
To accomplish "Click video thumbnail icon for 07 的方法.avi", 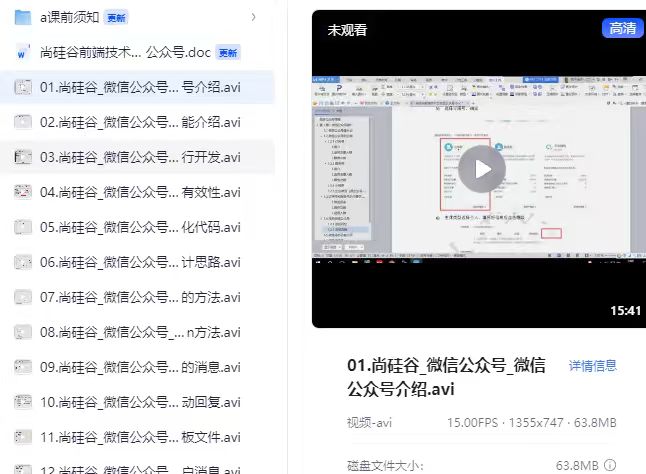I will coord(23,297).
